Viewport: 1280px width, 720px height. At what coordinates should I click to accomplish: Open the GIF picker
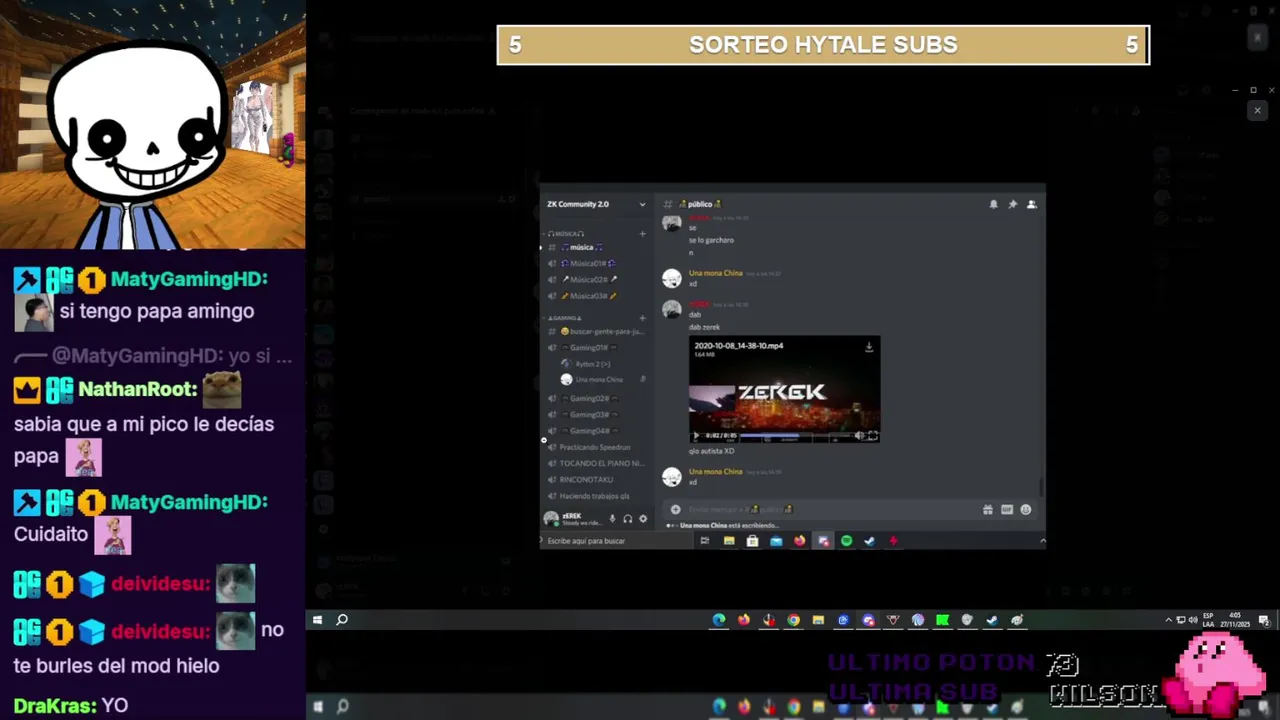(1007, 509)
